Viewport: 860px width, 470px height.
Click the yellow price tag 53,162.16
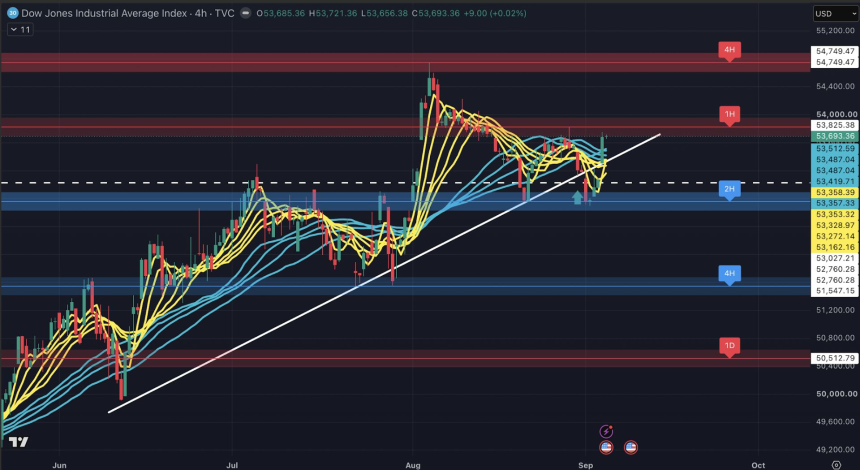[x=835, y=247]
